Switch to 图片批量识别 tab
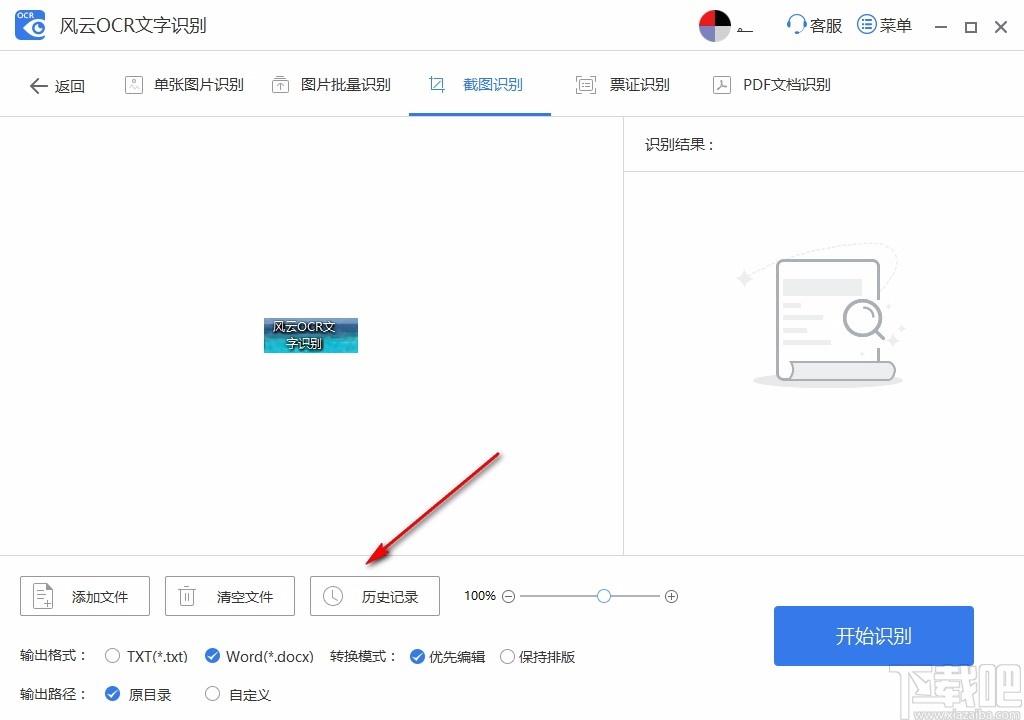The height and width of the screenshot is (720, 1024). pyautogui.click(x=331, y=85)
